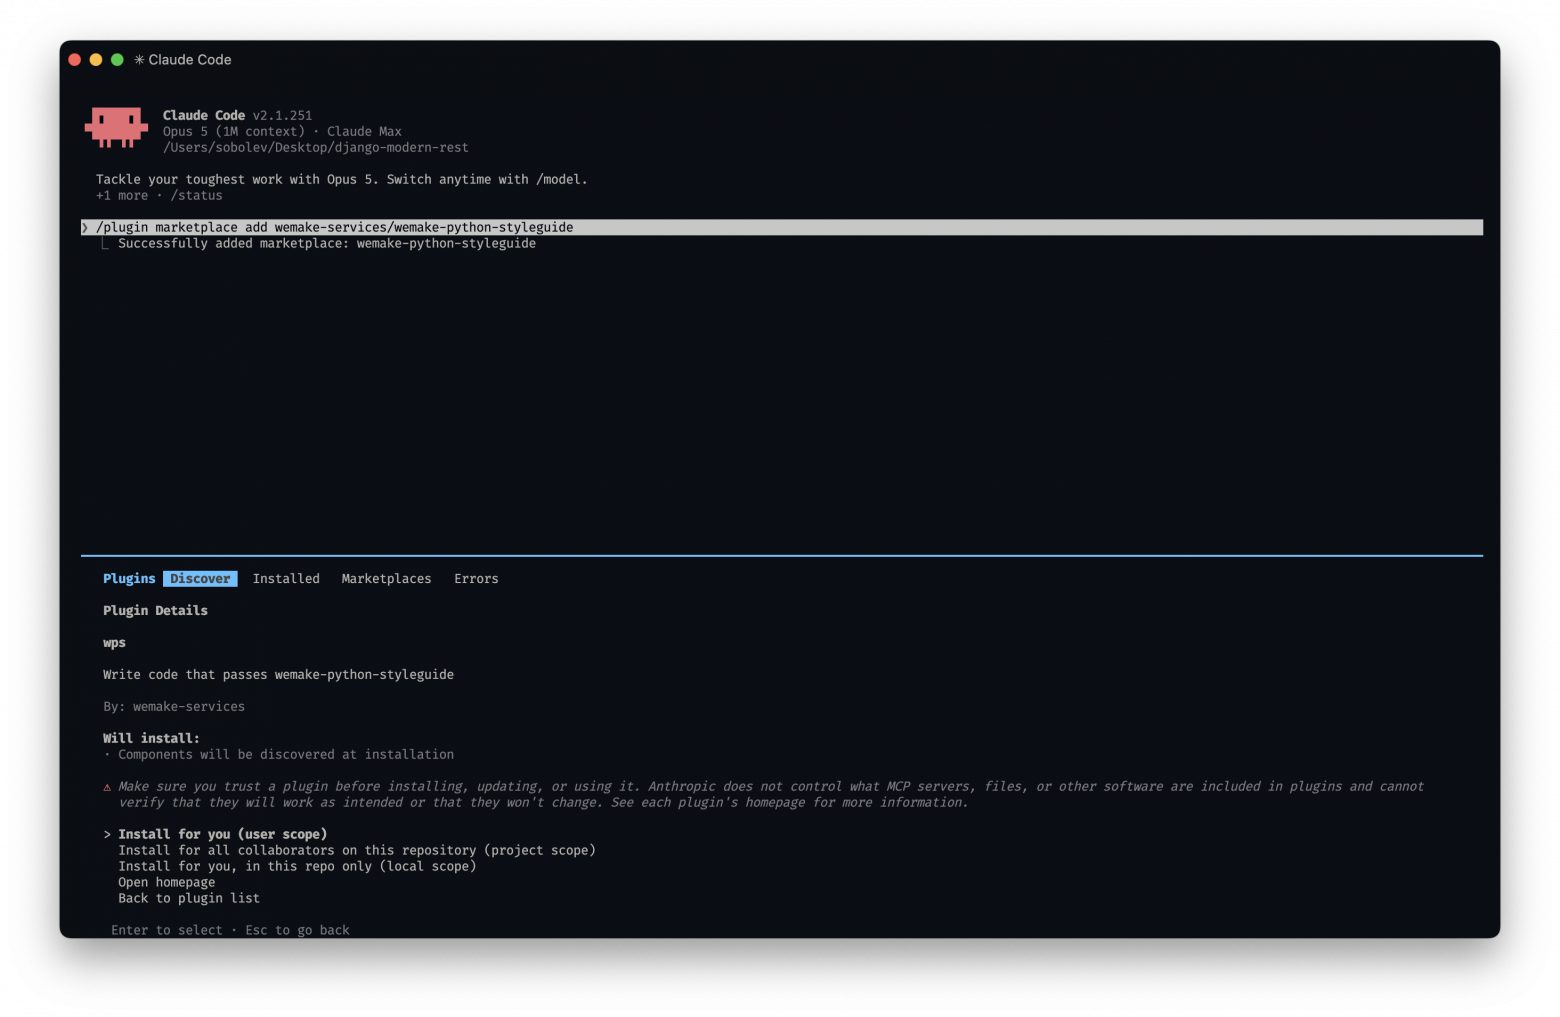Close the Claude Code terminal window

pyautogui.click(x=75, y=60)
